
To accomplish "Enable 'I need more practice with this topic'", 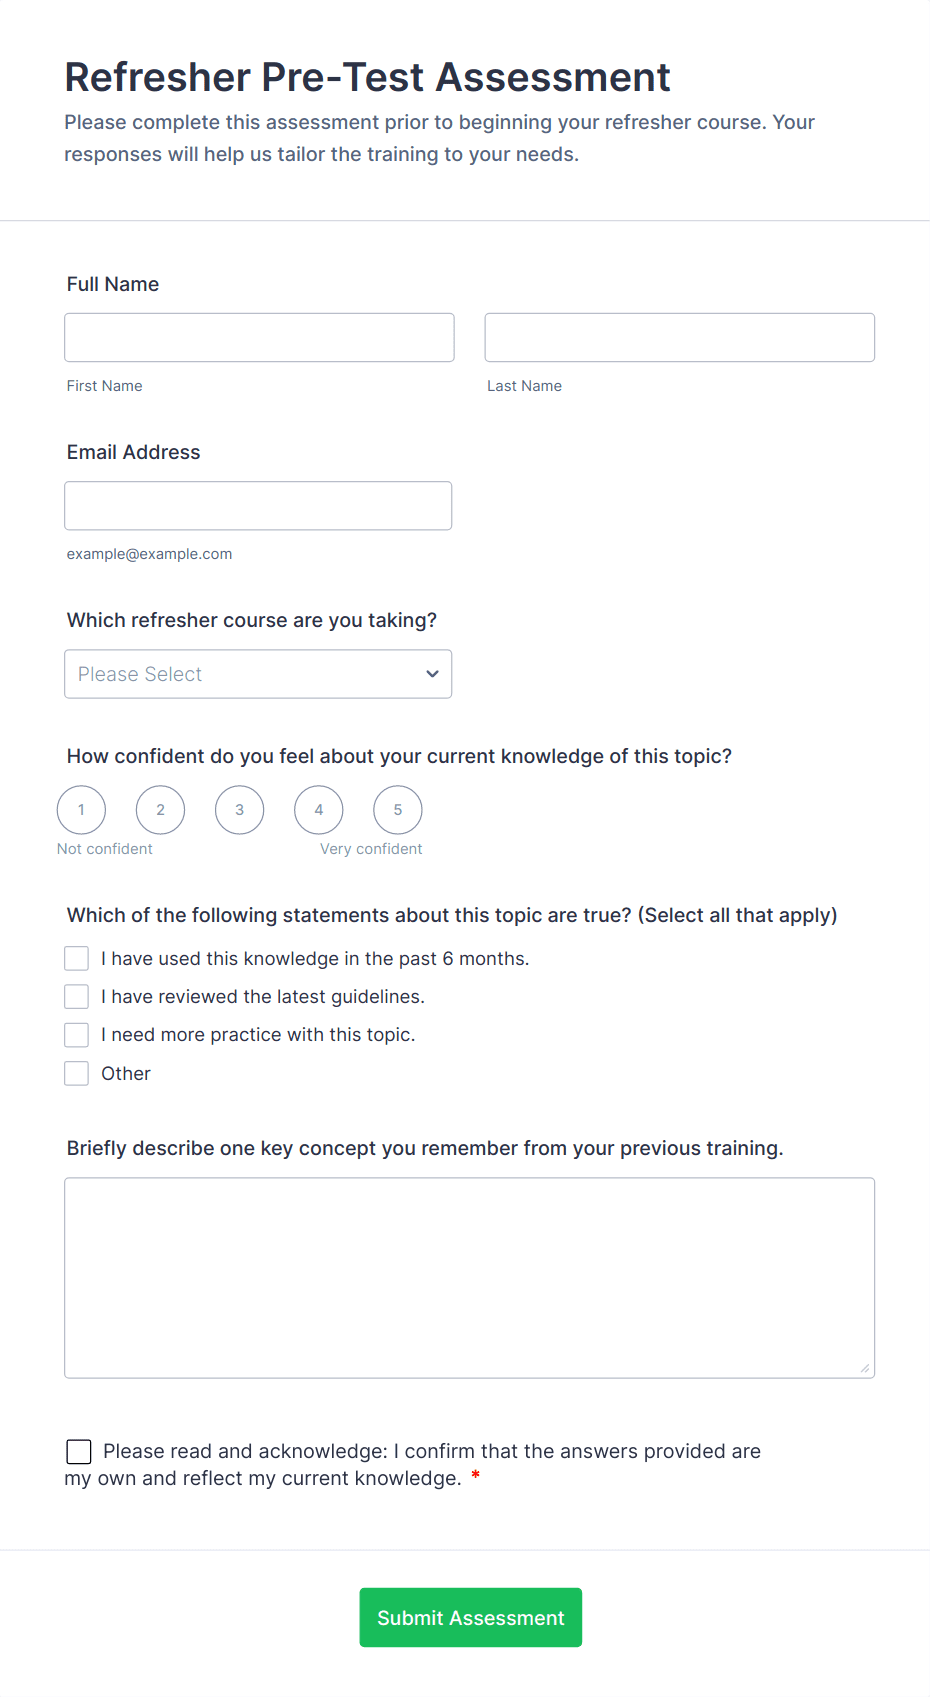I will coord(76,1034).
